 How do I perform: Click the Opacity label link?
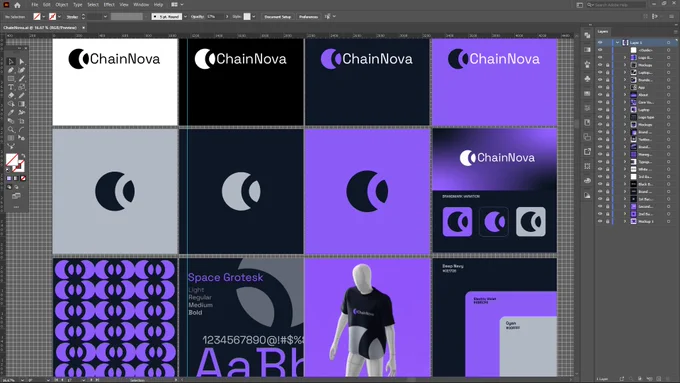tap(197, 16)
